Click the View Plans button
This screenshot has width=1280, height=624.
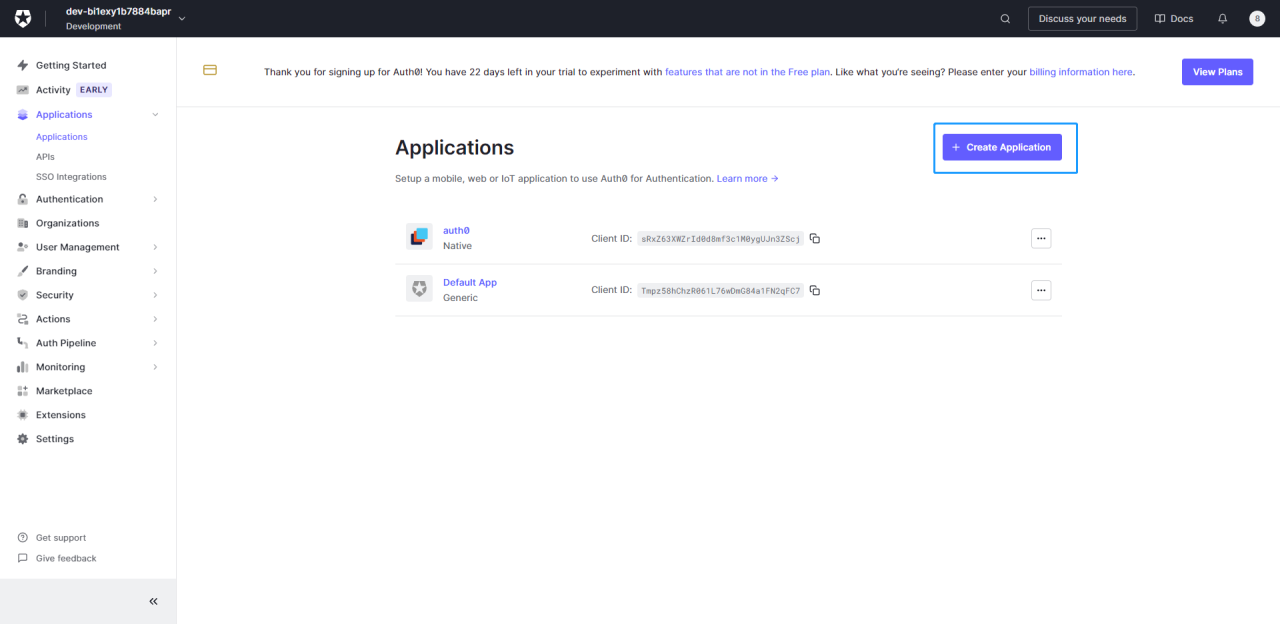(1217, 72)
